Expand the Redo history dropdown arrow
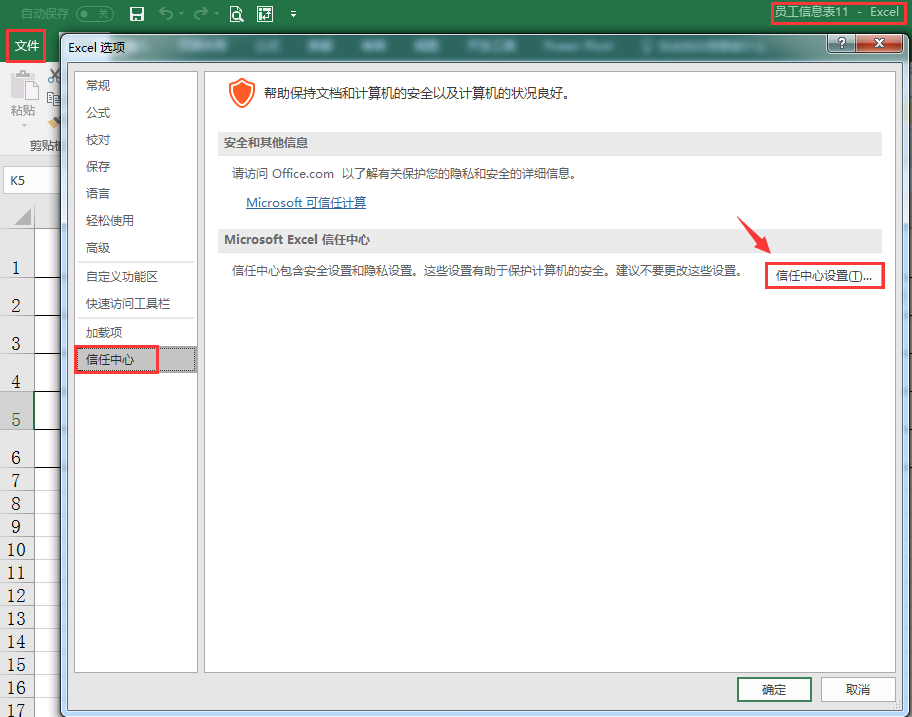Image resolution: width=912 pixels, height=717 pixels. pos(216,14)
